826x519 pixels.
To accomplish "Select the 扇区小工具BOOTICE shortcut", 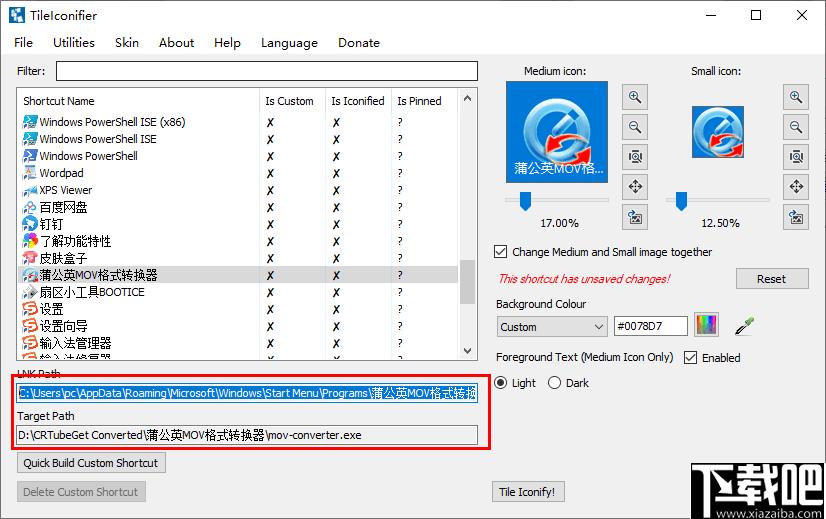I will click(239, 292).
